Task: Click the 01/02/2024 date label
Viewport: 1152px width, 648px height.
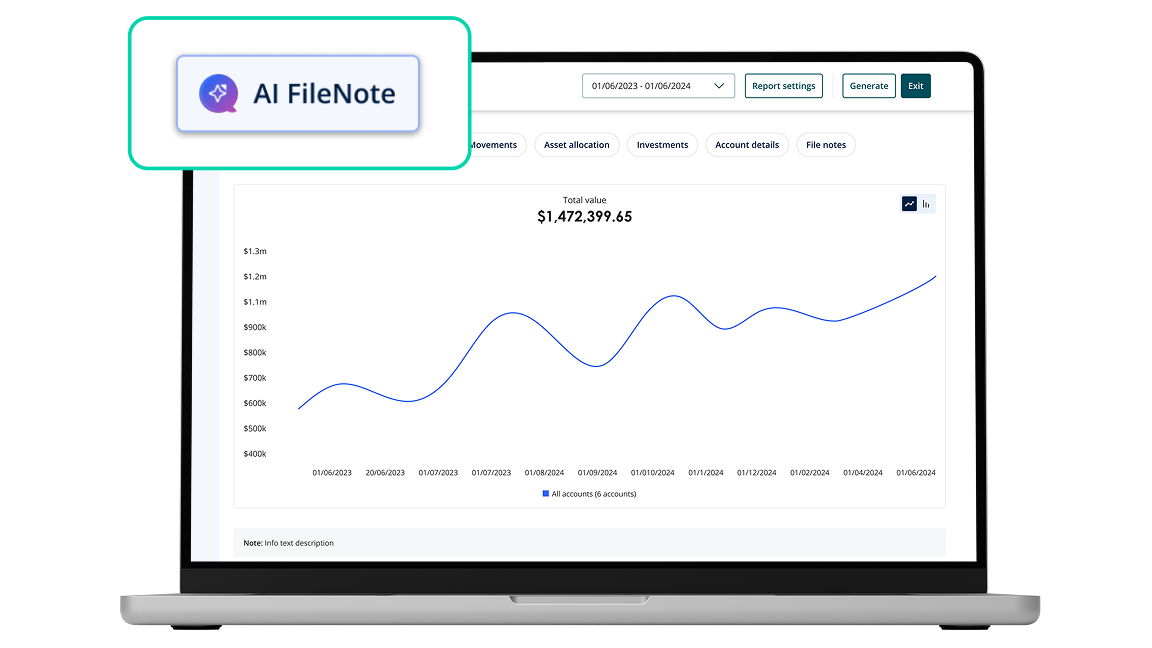Action: [x=810, y=472]
